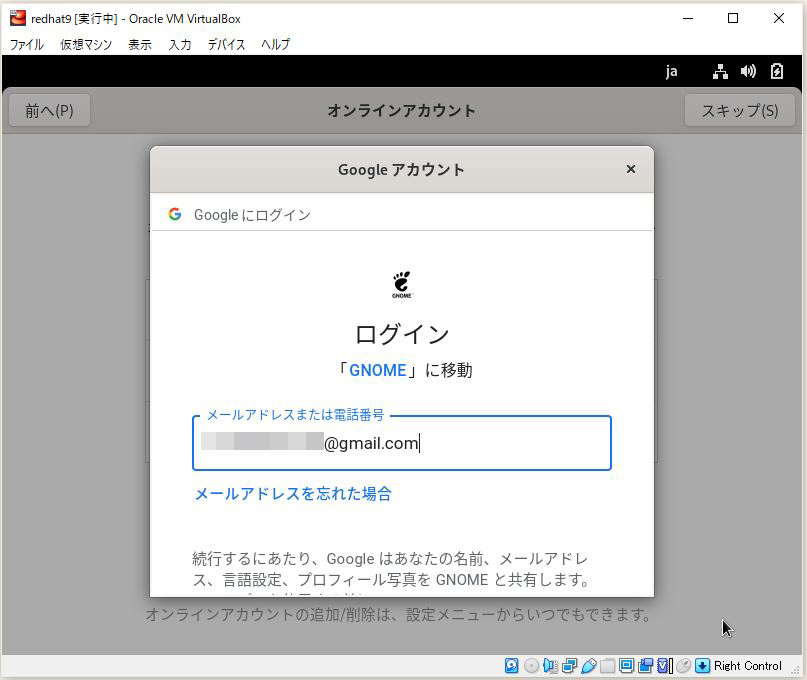Minimize the VirtualBox window
This screenshot has height=680, width=807.
tap(688, 19)
